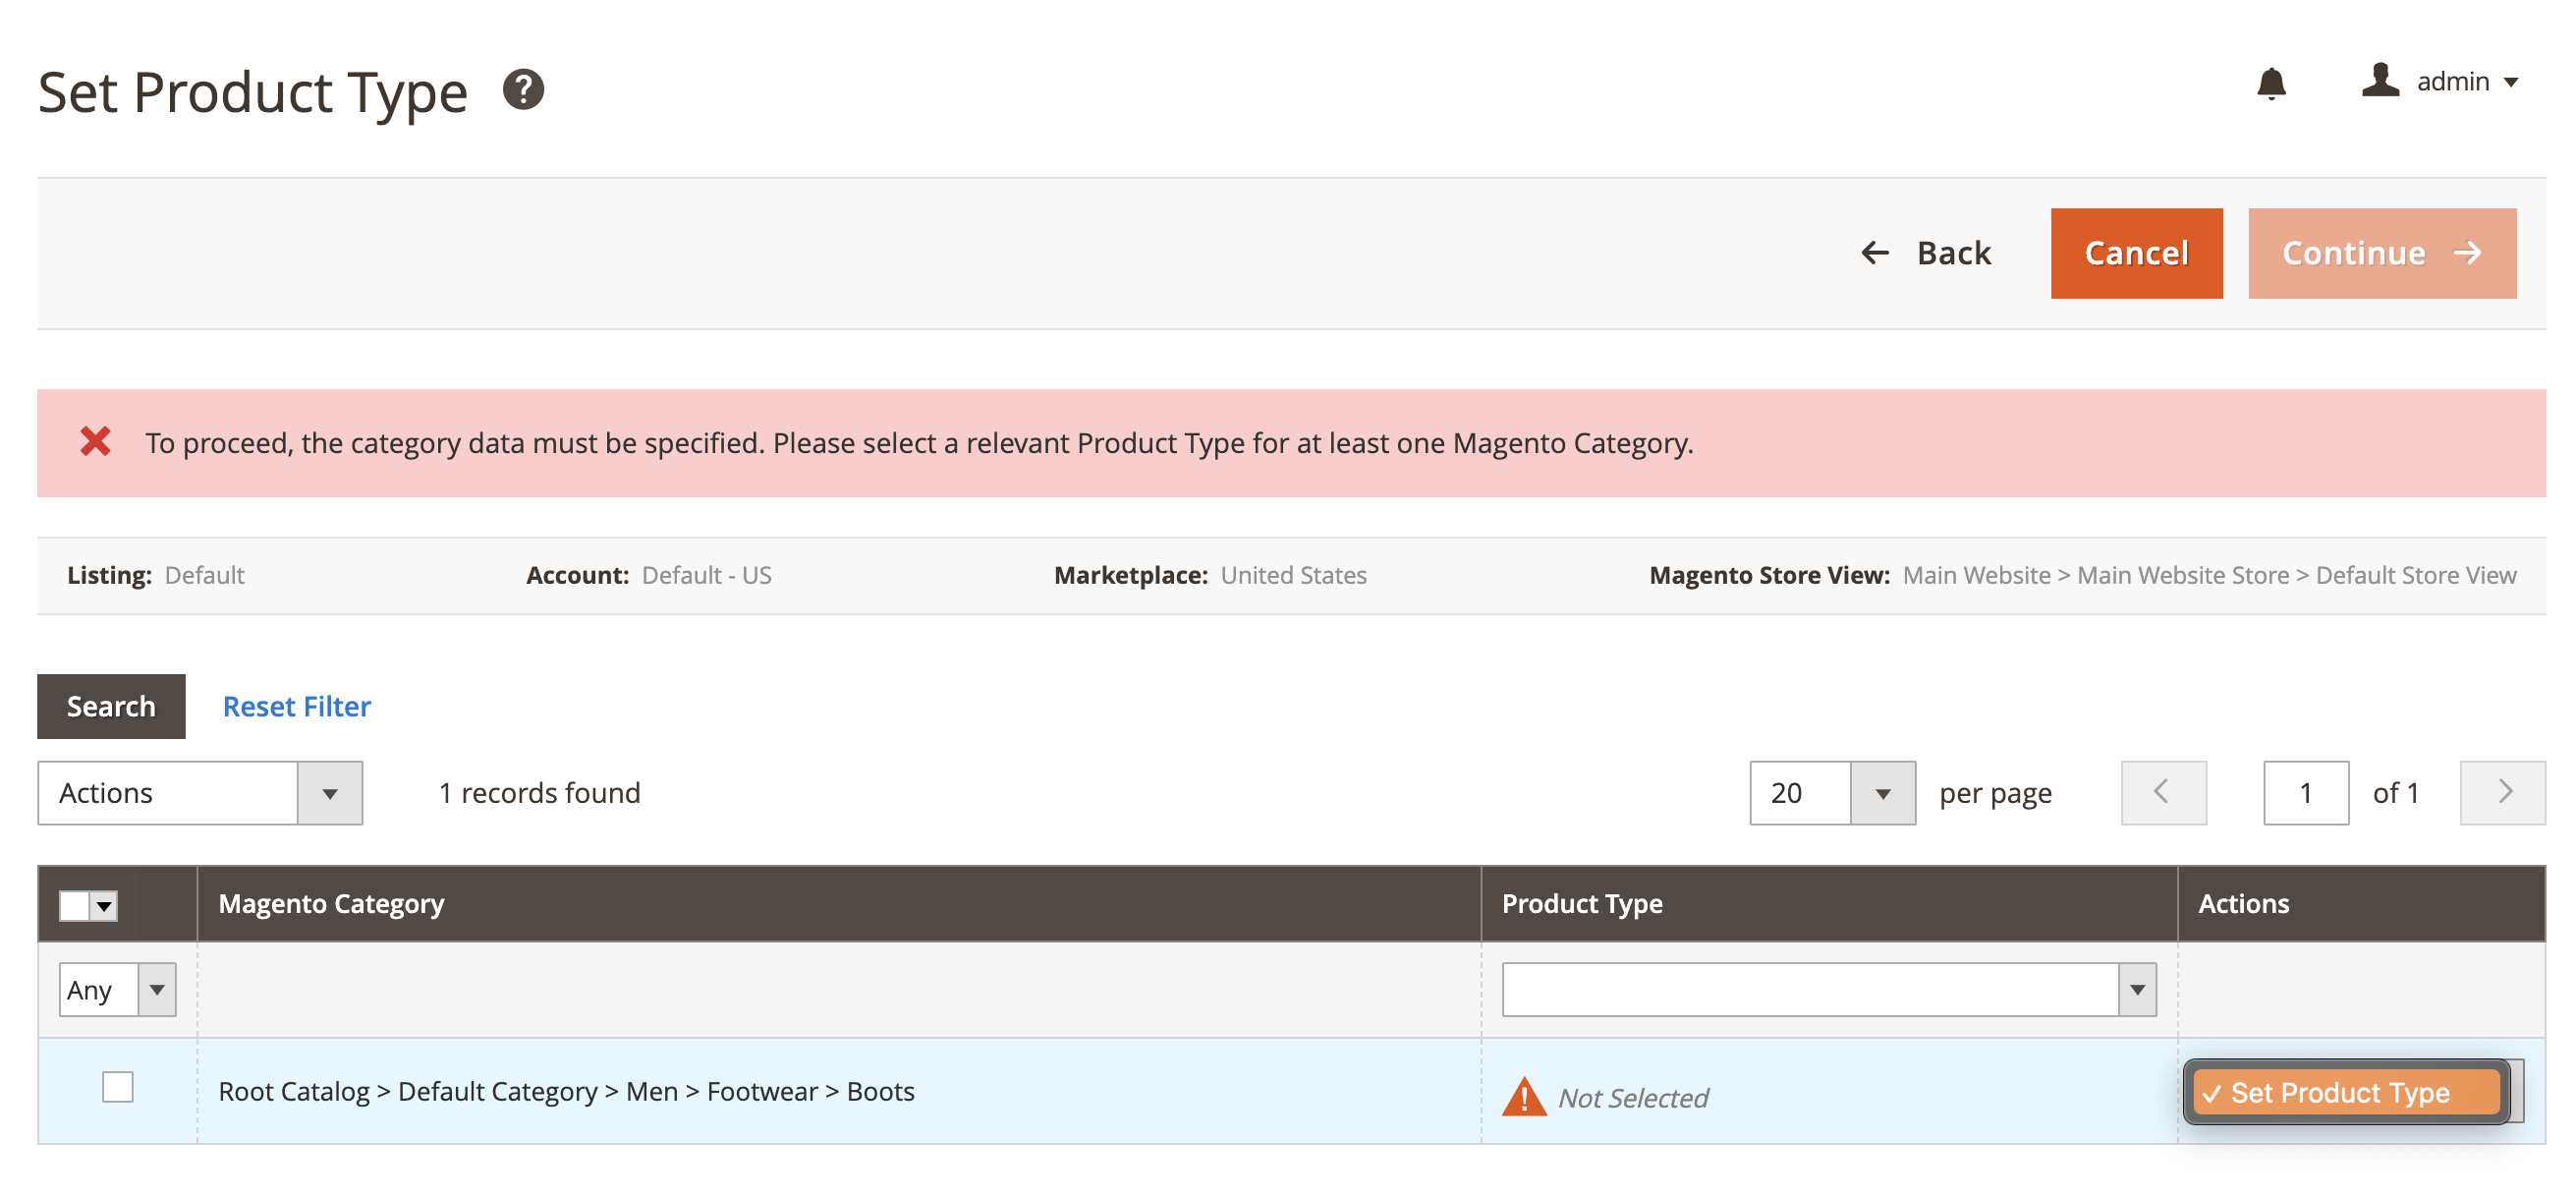Toggle the checkbox column mass-select arrow
Viewport: 2576px width, 1197px height.
[x=103, y=905]
